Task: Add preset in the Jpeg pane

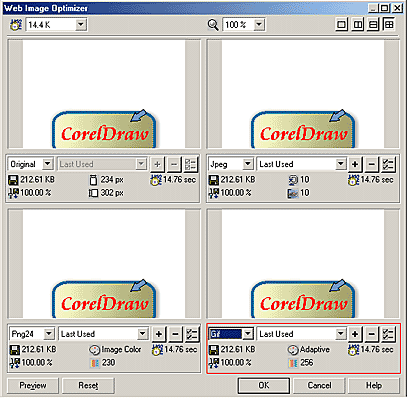Action: point(355,164)
